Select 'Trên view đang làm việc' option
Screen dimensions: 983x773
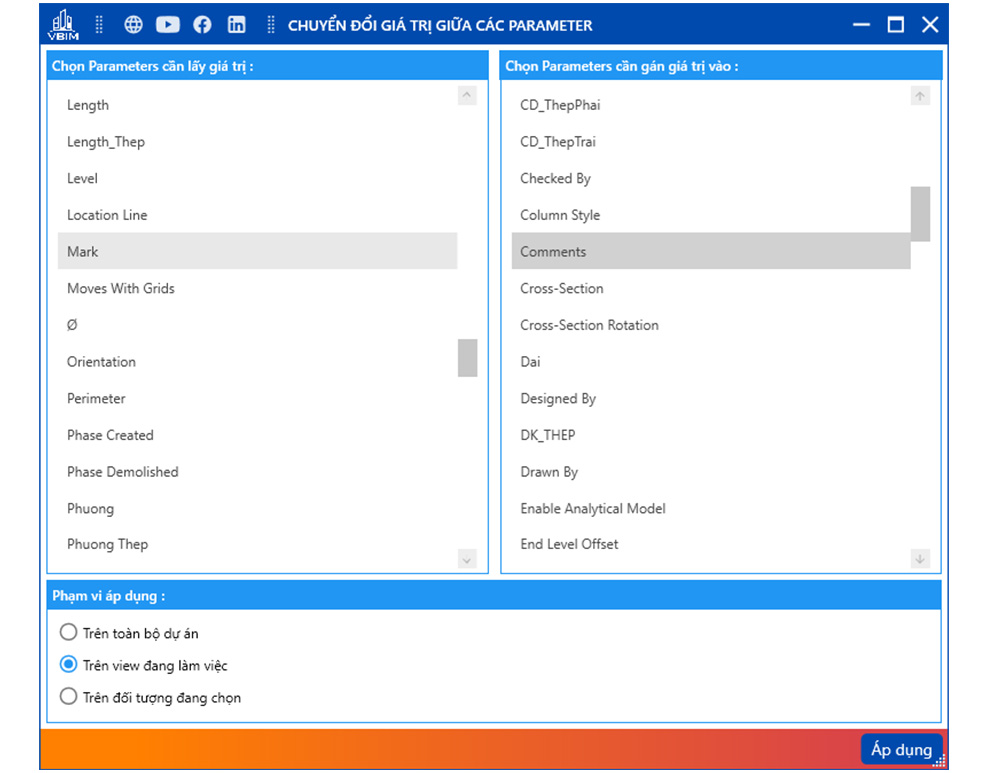click(68, 664)
